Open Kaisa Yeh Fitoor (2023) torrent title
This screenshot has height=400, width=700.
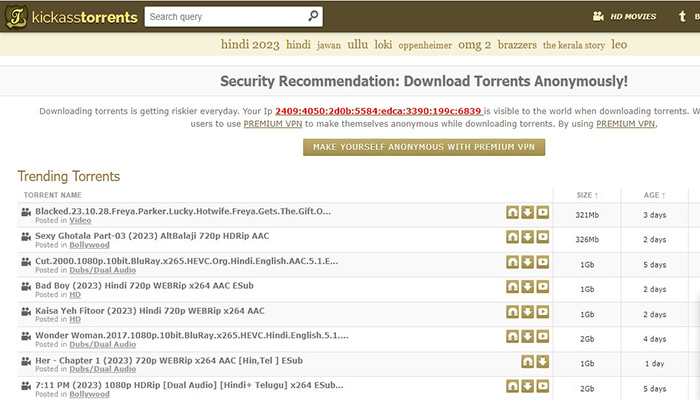(x=150, y=311)
